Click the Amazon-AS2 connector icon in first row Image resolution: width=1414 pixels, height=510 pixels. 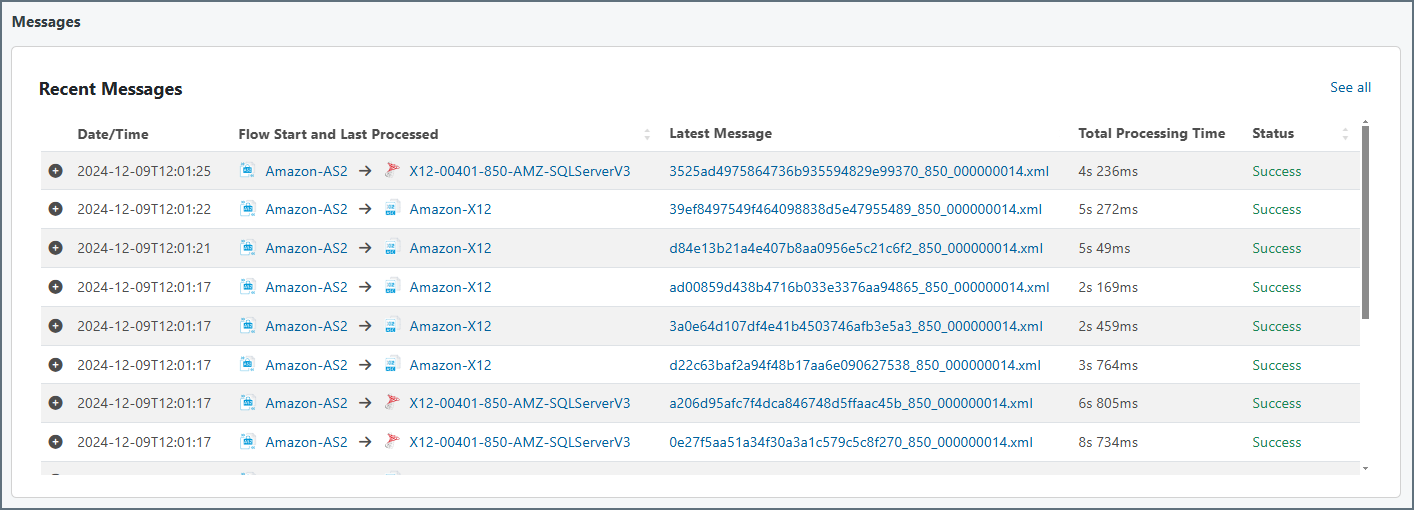tap(248, 171)
